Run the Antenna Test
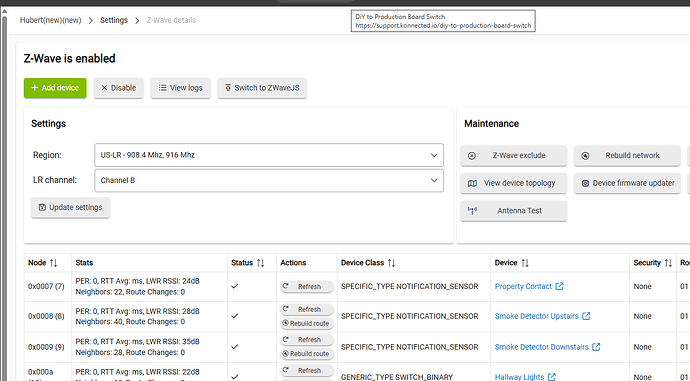690x381 pixels. pyautogui.click(x=514, y=211)
